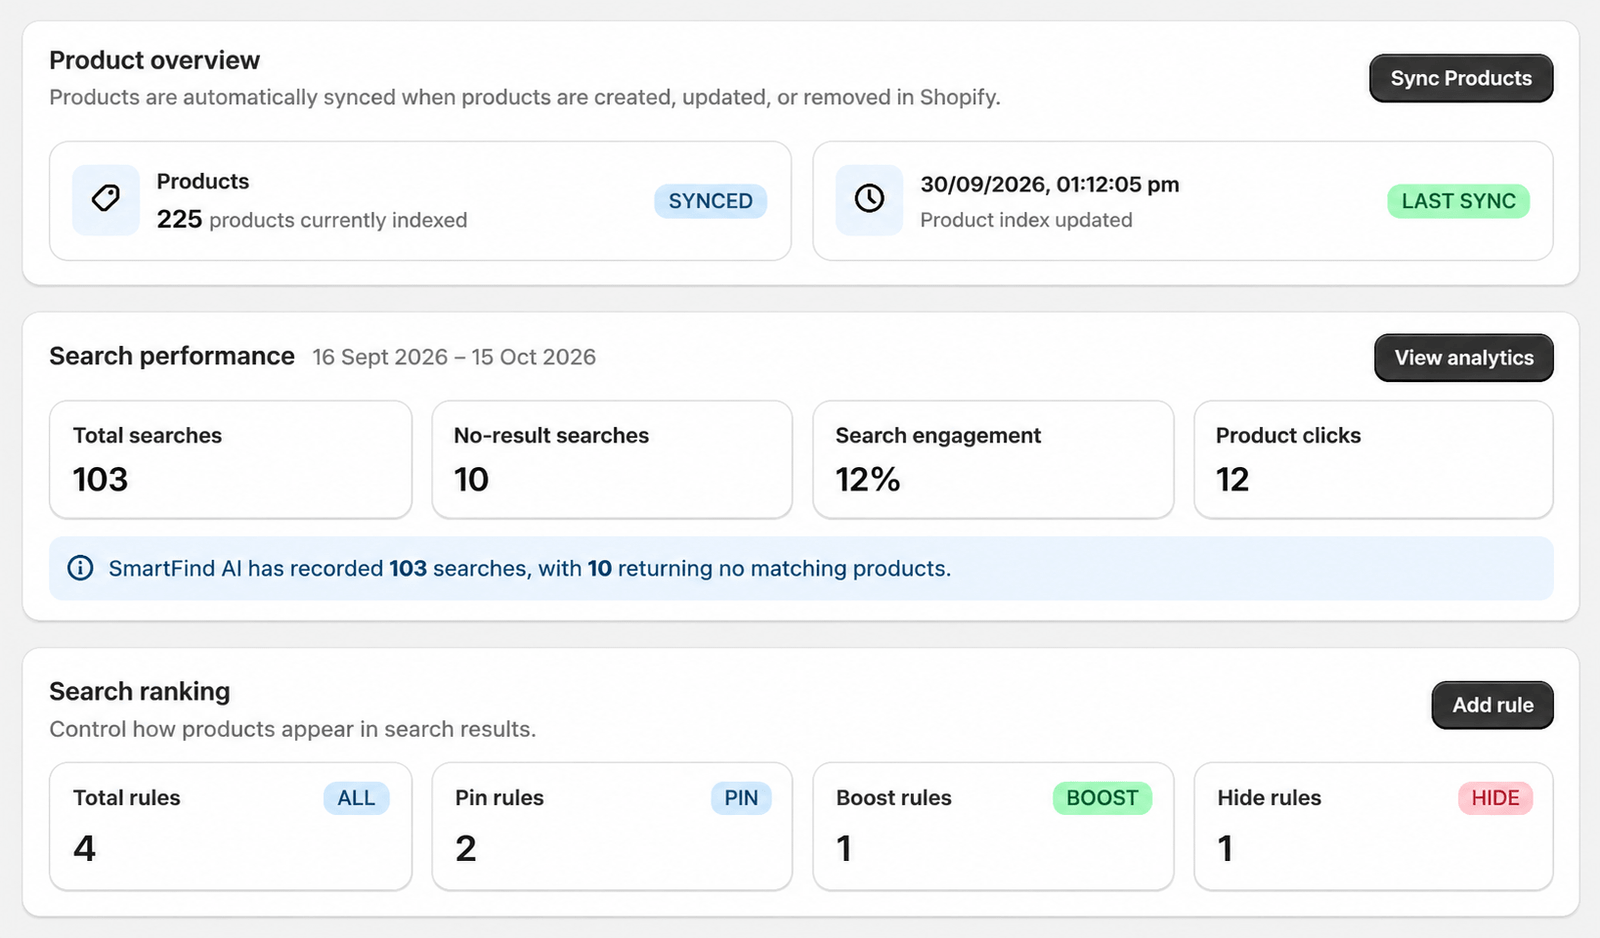Click the Total rules count 4
Image resolution: width=1600 pixels, height=938 pixels.
[85, 848]
